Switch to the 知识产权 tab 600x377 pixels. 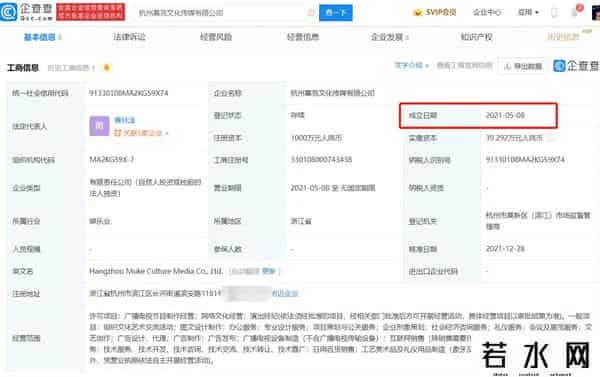click(476, 37)
